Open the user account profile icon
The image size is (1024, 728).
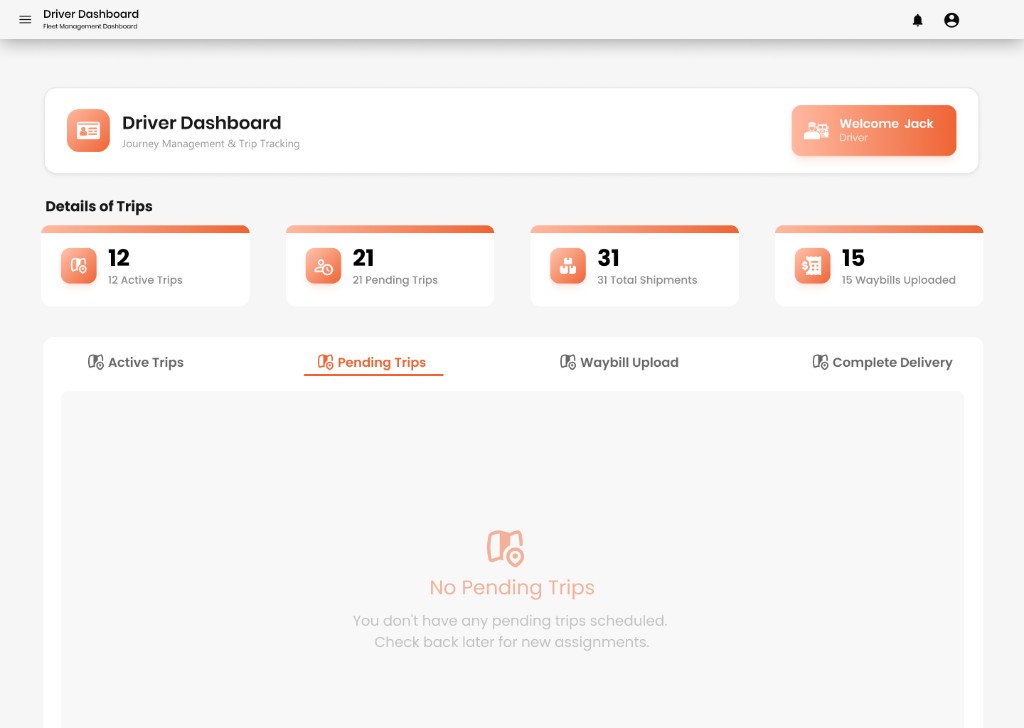[x=952, y=20]
